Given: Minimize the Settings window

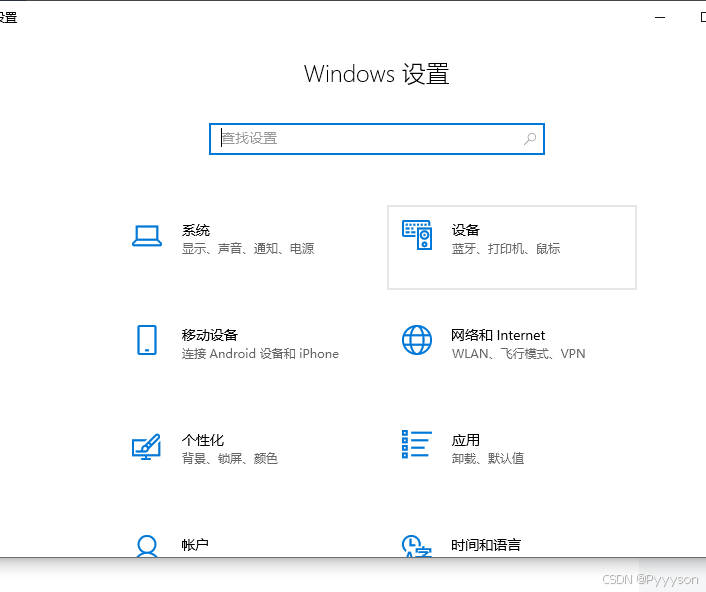Looking at the screenshot, I should [x=660, y=18].
